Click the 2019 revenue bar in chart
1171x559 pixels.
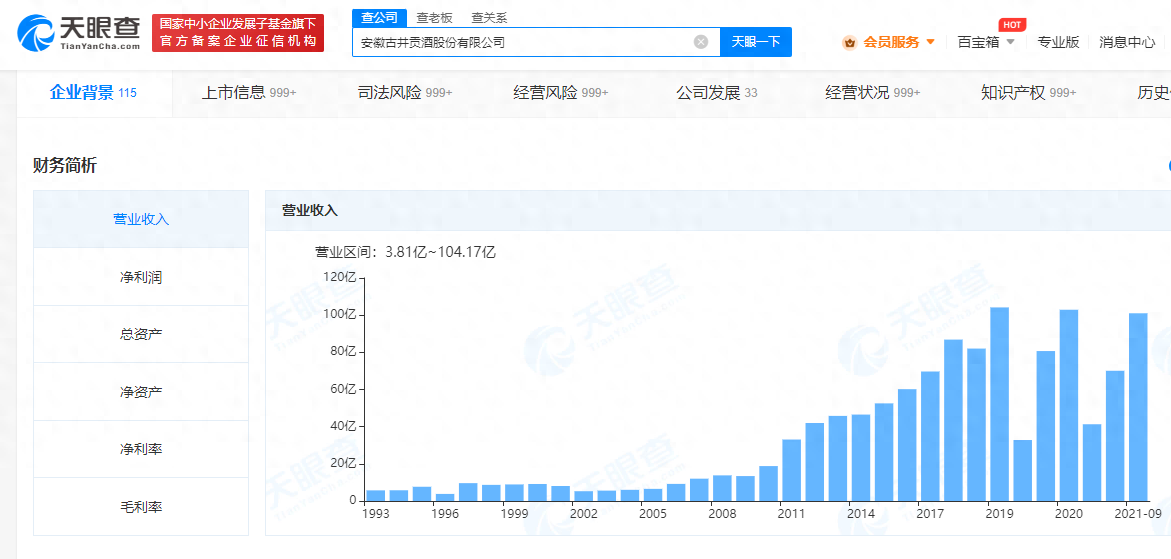click(999, 404)
